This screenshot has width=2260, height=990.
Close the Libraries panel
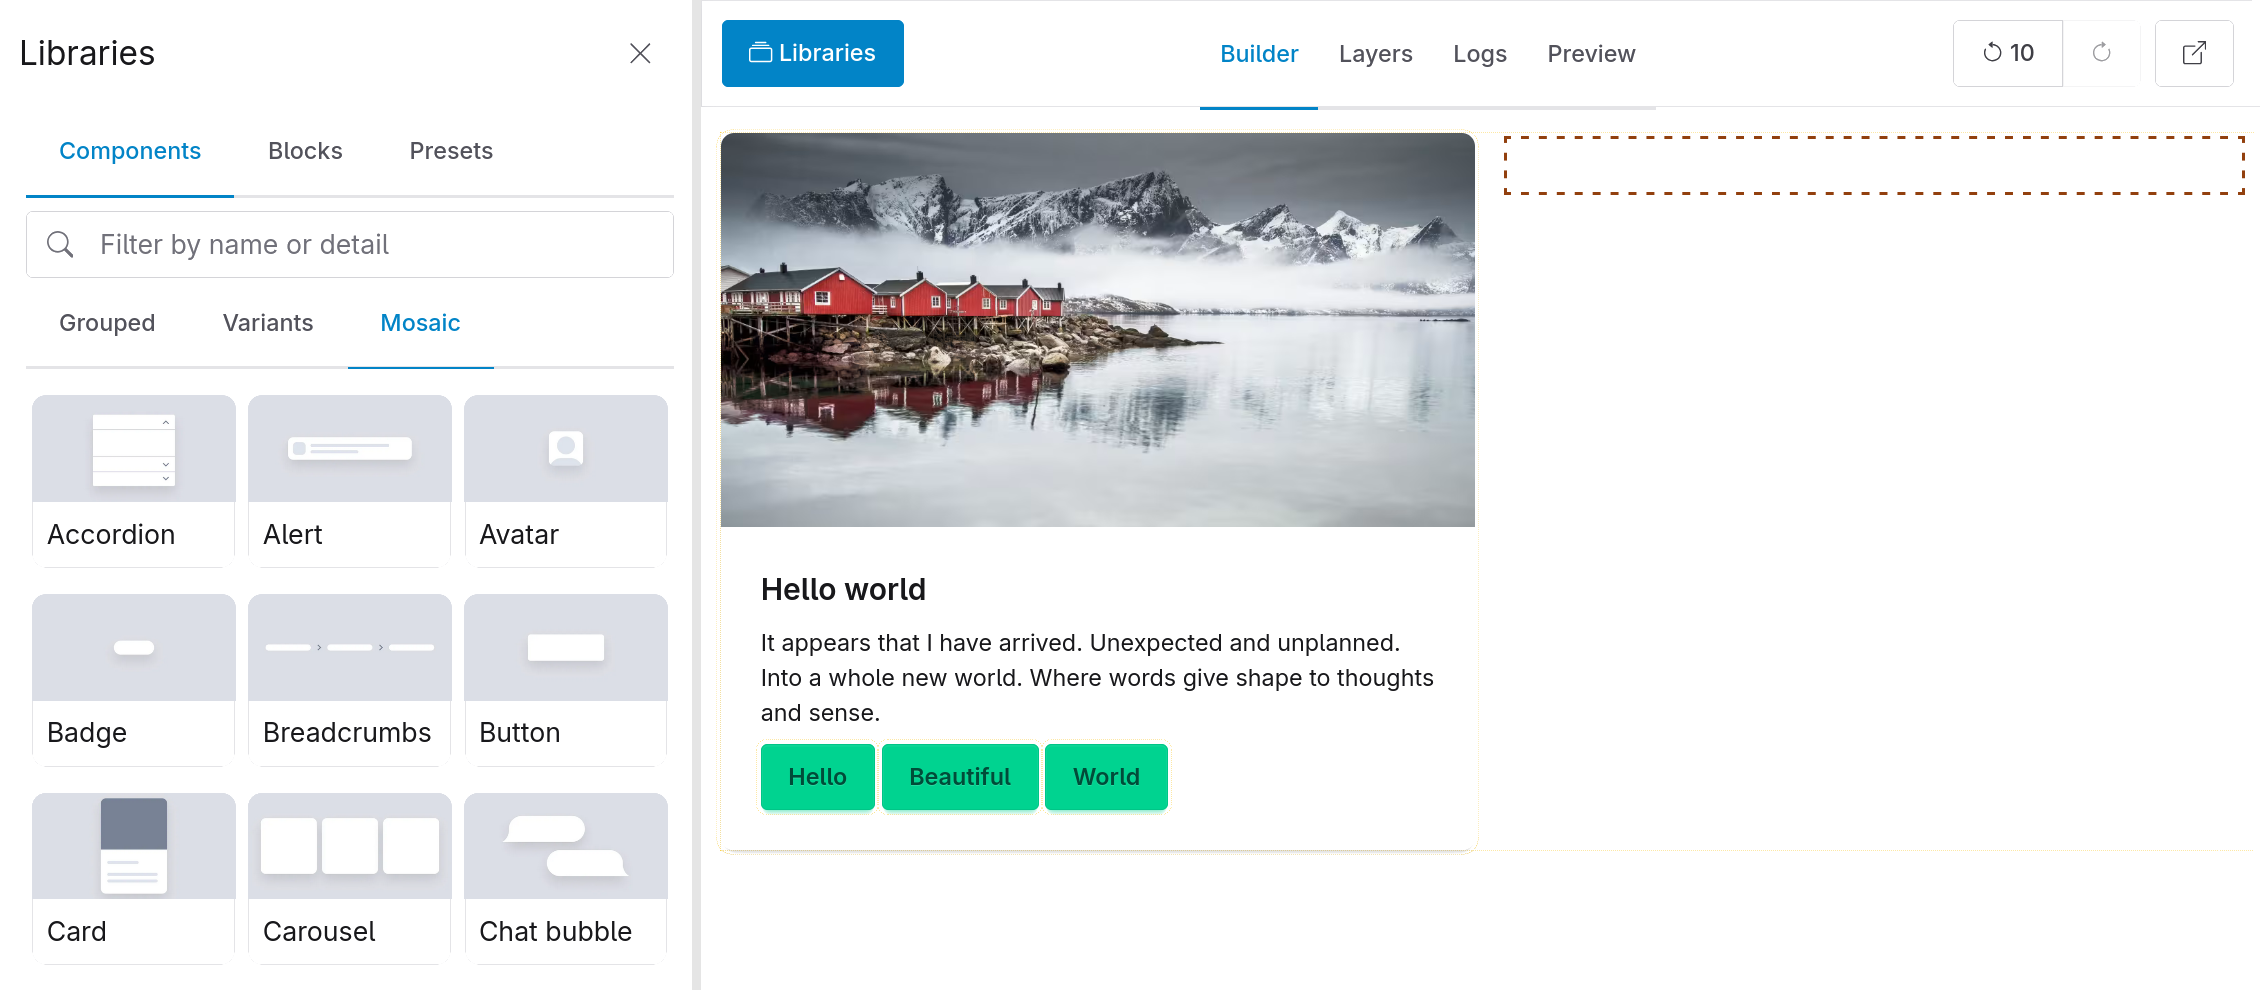coord(640,53)
